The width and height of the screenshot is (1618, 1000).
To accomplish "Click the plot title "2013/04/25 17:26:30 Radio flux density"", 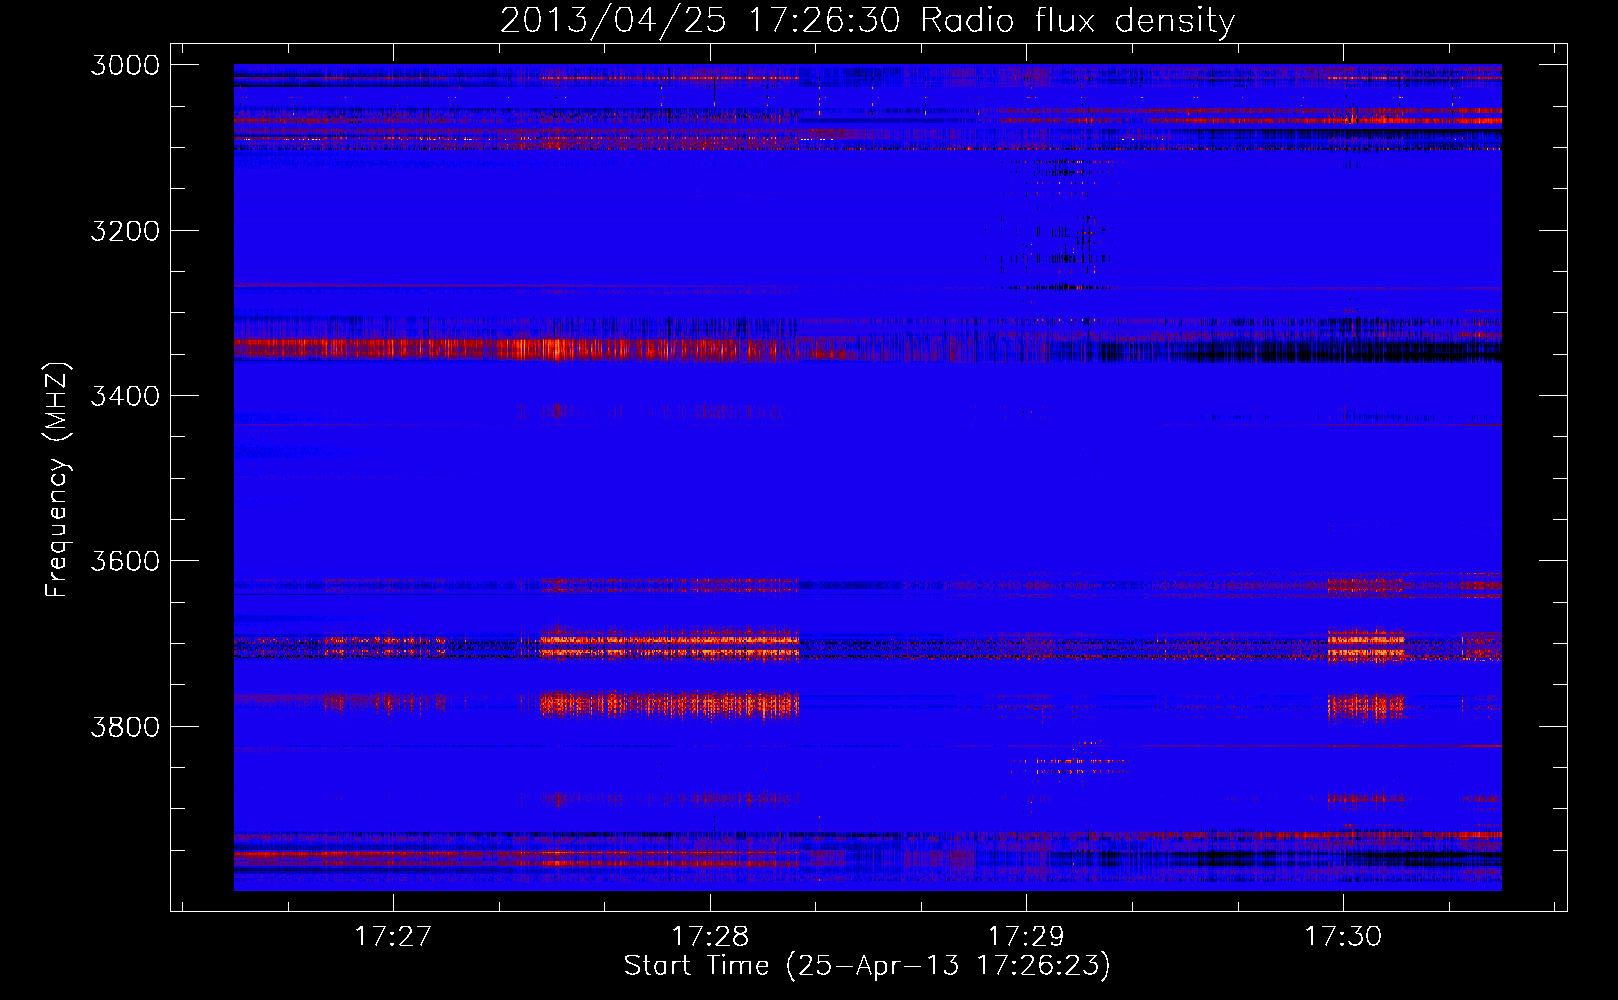I will point(867,20).
